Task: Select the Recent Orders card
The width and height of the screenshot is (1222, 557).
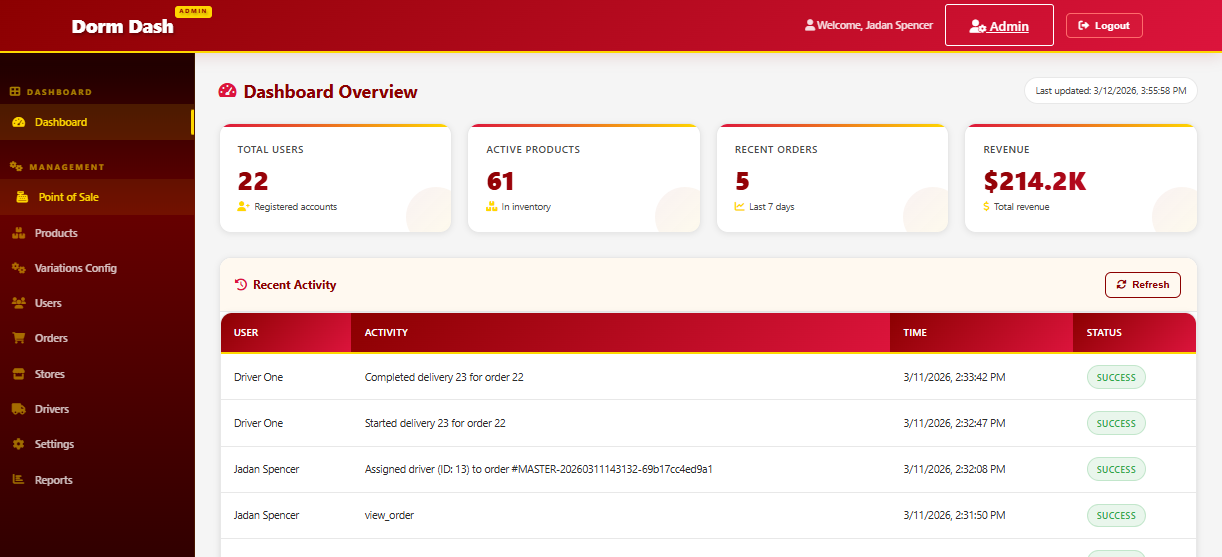Action: coord(832,178)
